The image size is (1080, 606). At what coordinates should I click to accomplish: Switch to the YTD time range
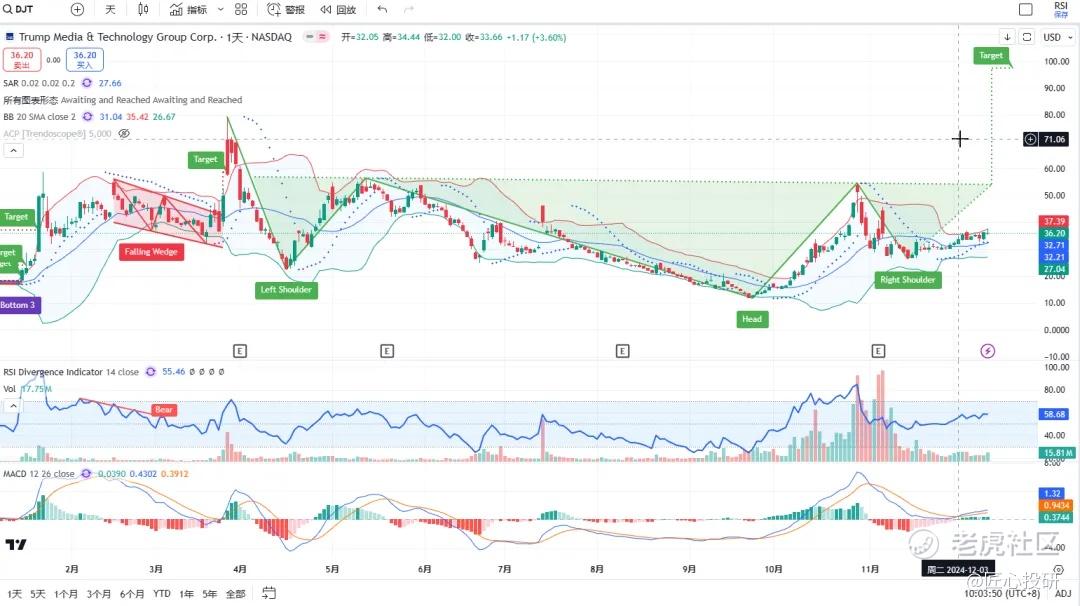[162, 594]
